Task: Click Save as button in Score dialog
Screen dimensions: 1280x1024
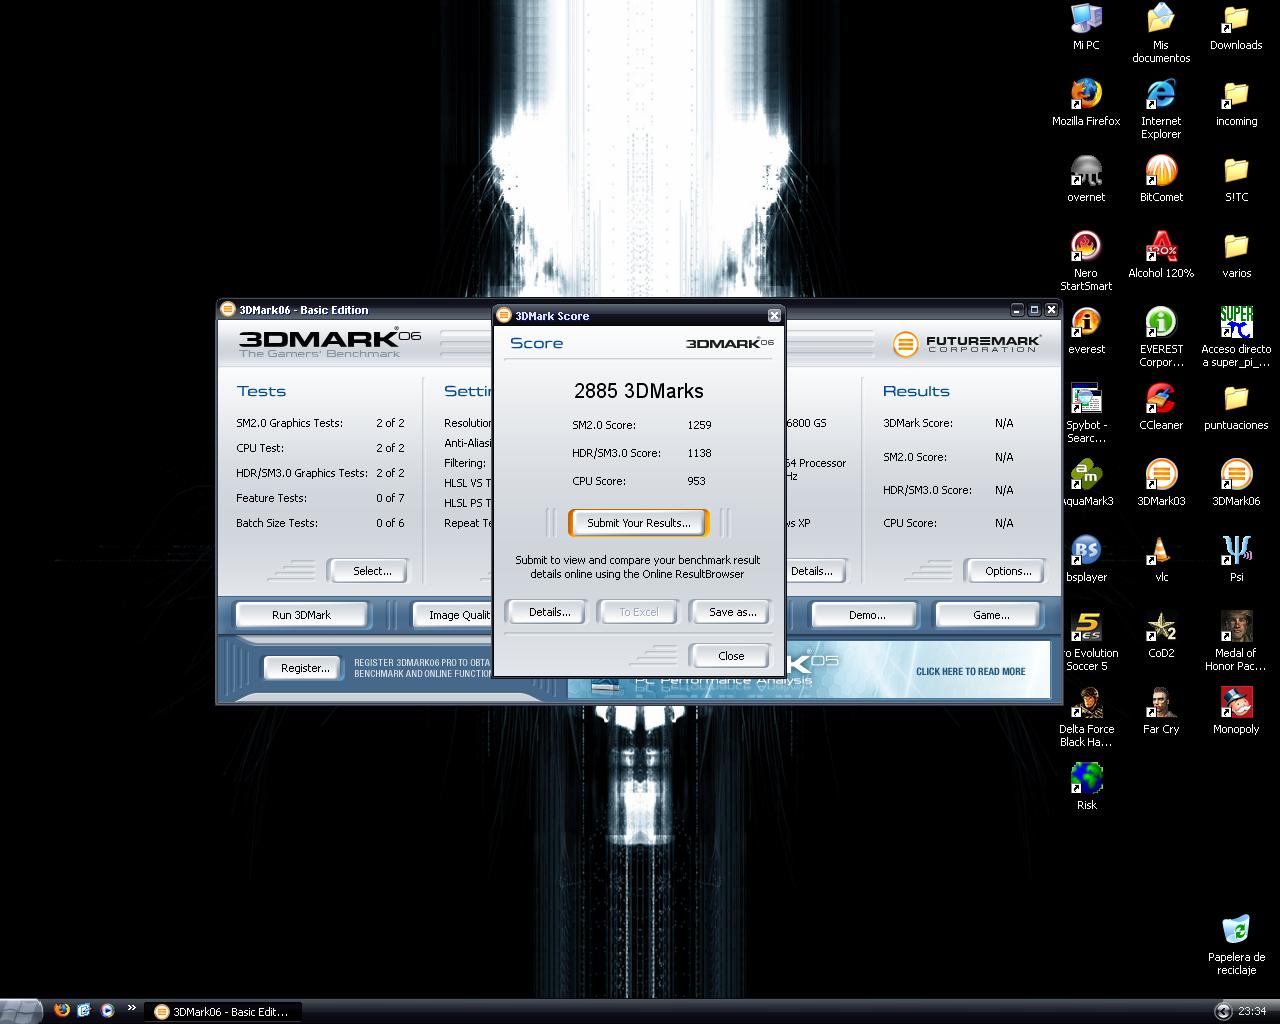Action: point(732,612)
